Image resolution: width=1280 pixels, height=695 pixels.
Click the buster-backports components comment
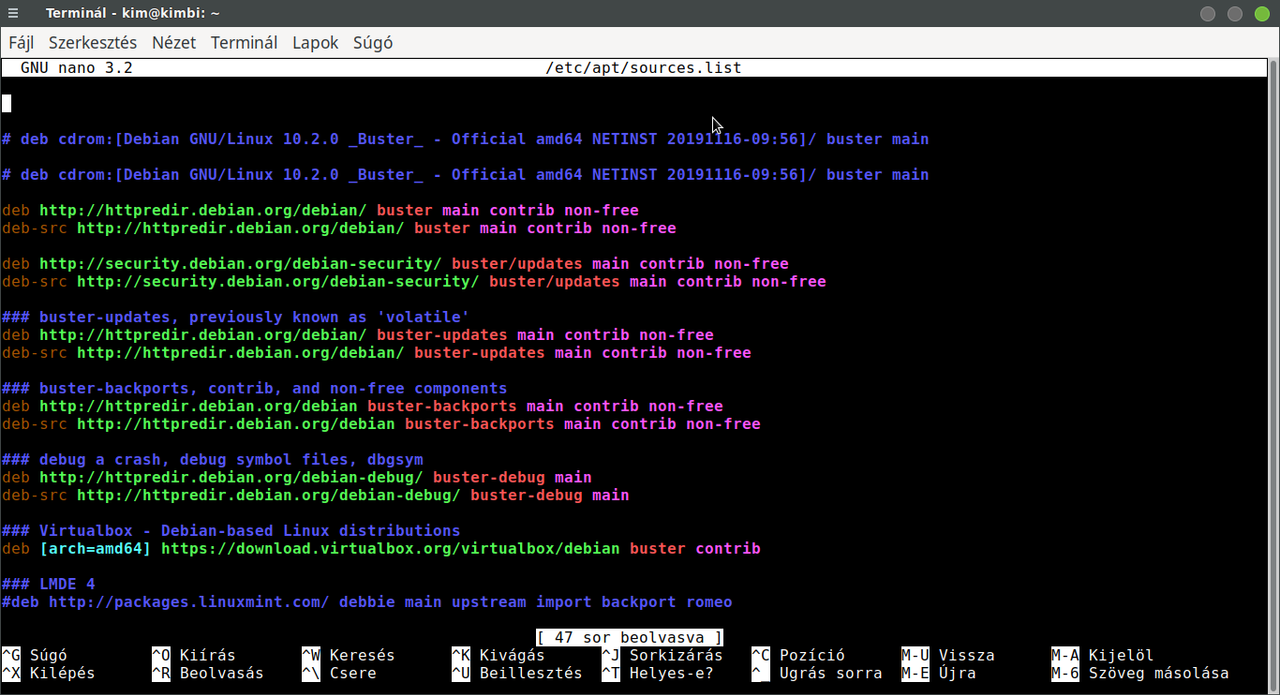(x=255, y=388)
